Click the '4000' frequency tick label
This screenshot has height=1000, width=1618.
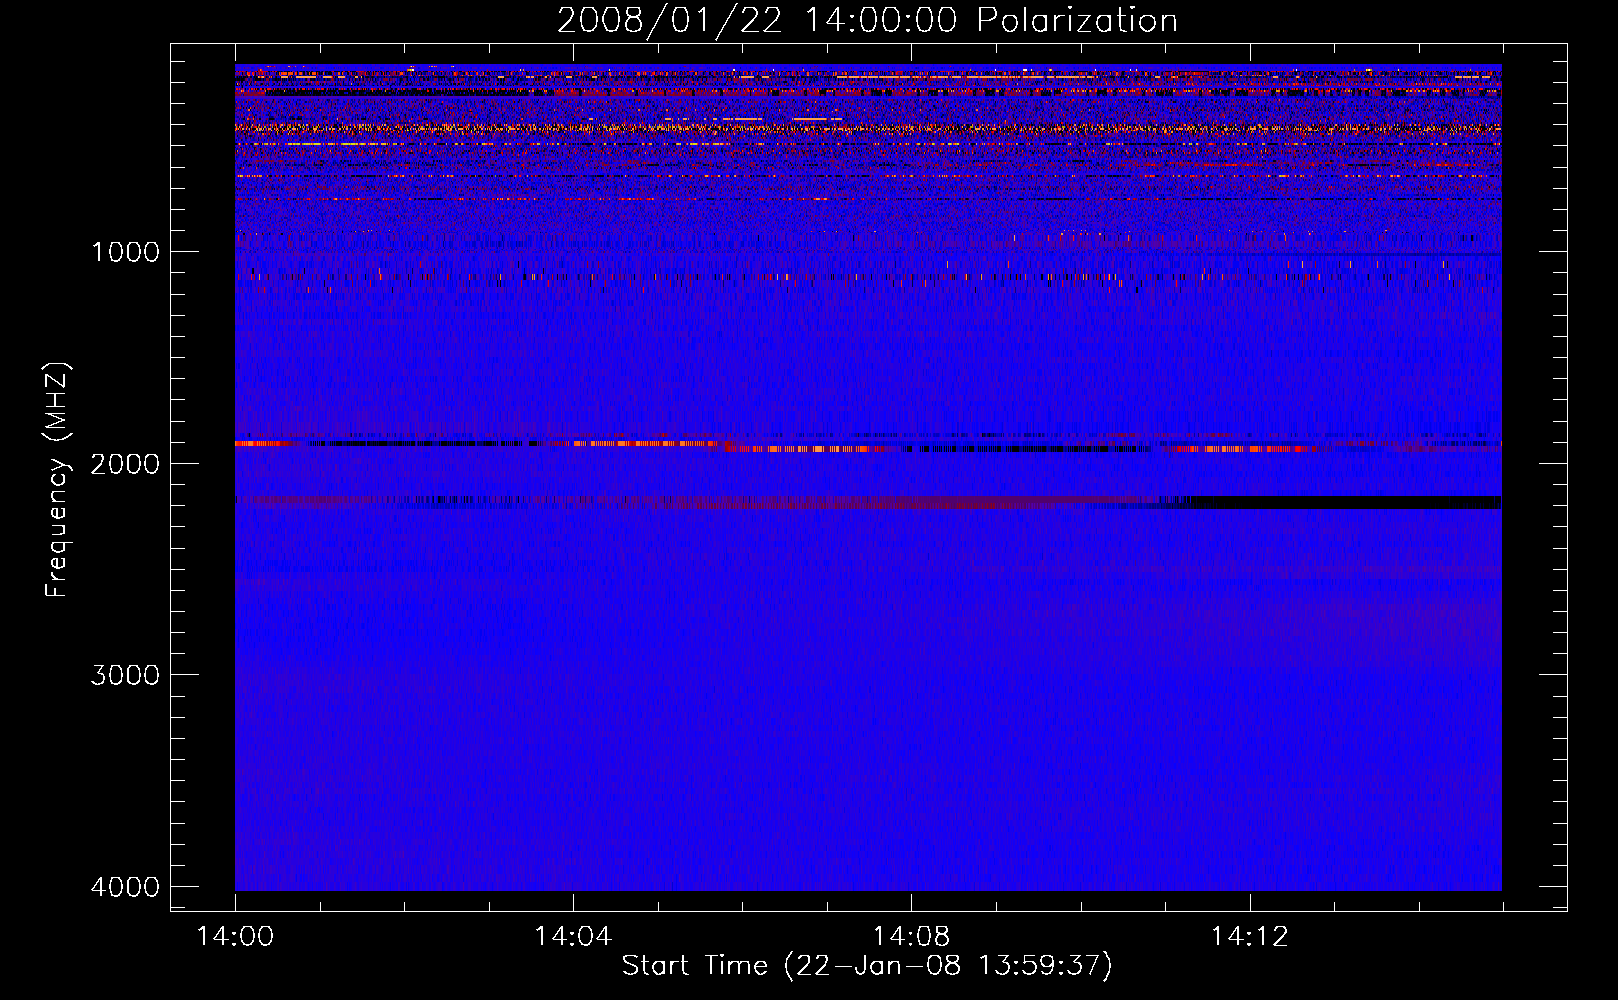125,887
